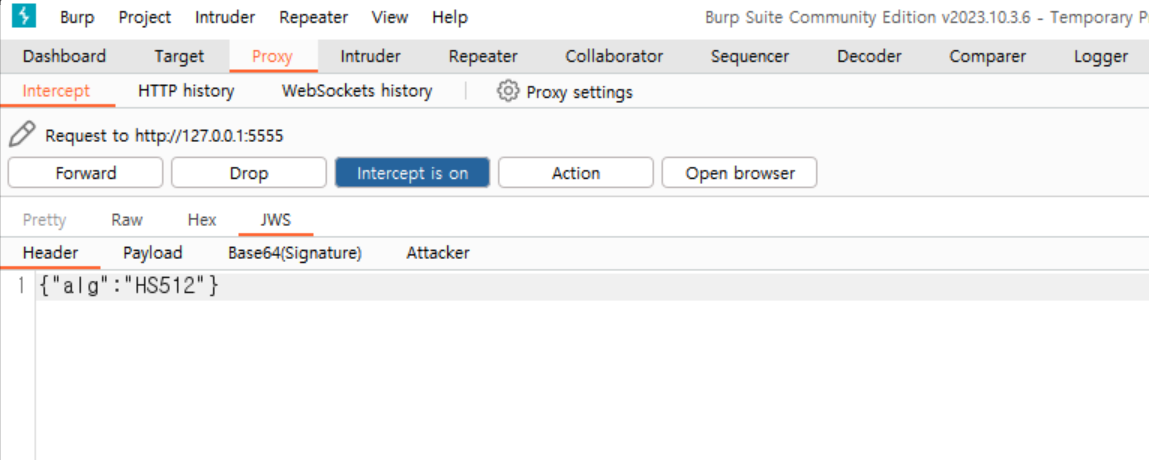Click the pencil edit icon beside Request

[22, 135]
